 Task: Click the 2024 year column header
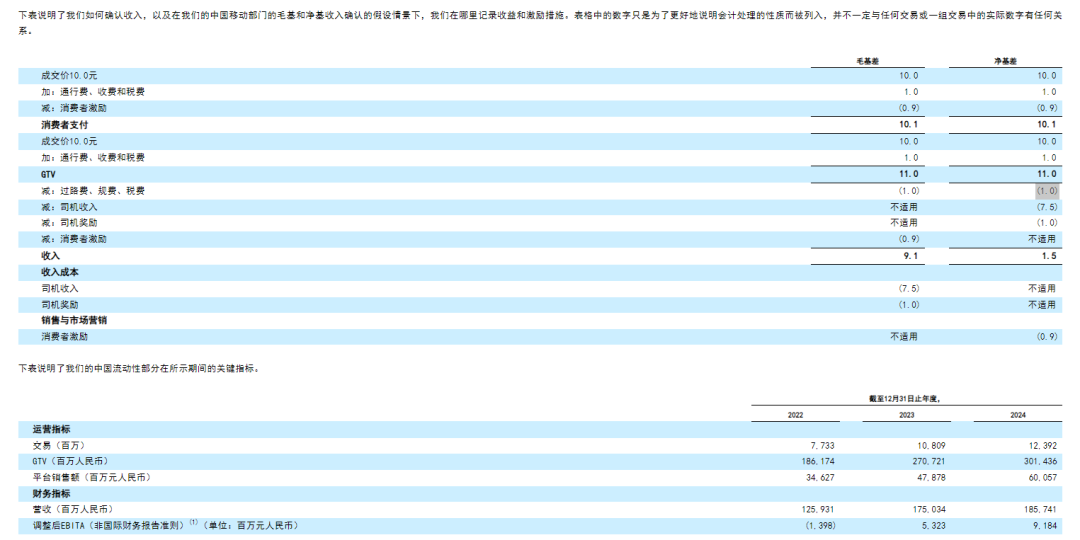(1017, 414)
